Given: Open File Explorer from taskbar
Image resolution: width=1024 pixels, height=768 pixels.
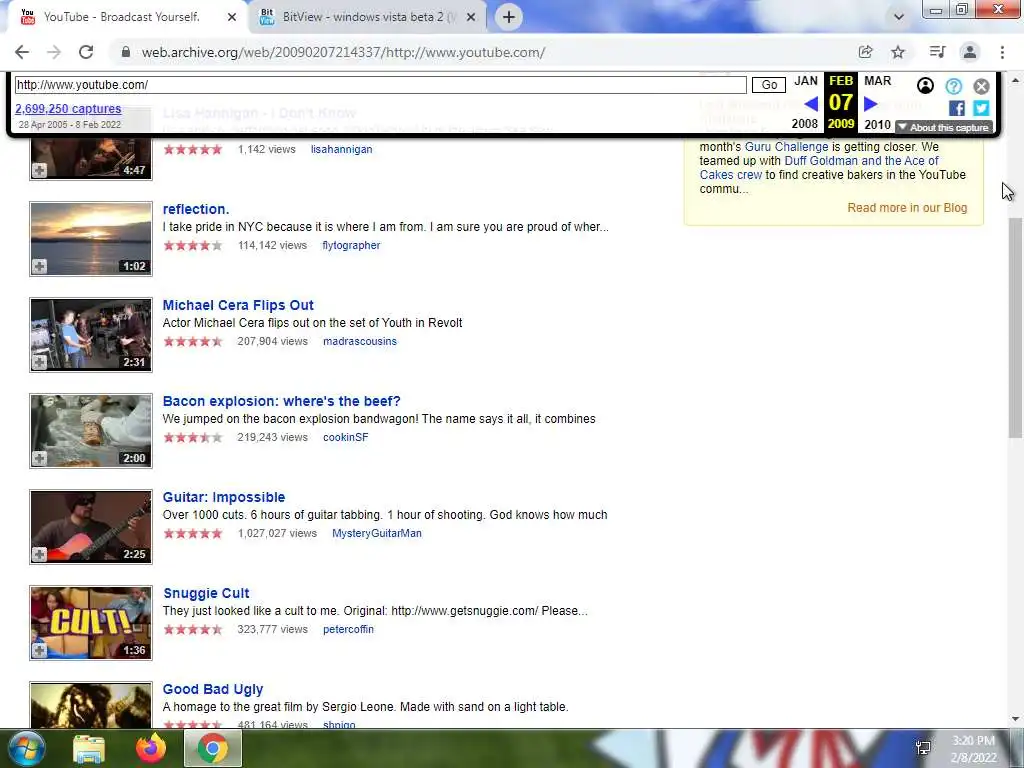Looking at the screenshot, I should click(x=89, y=748).
